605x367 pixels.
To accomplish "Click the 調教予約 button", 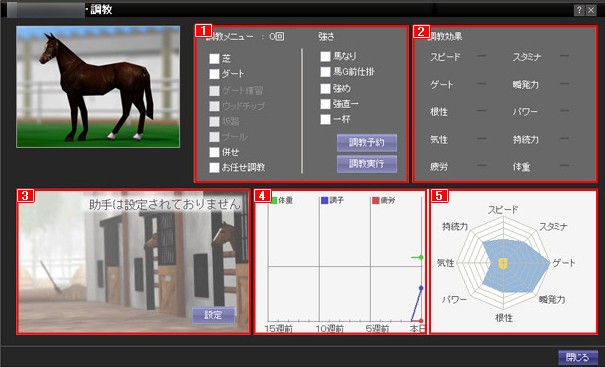I will tap(367, 142).
